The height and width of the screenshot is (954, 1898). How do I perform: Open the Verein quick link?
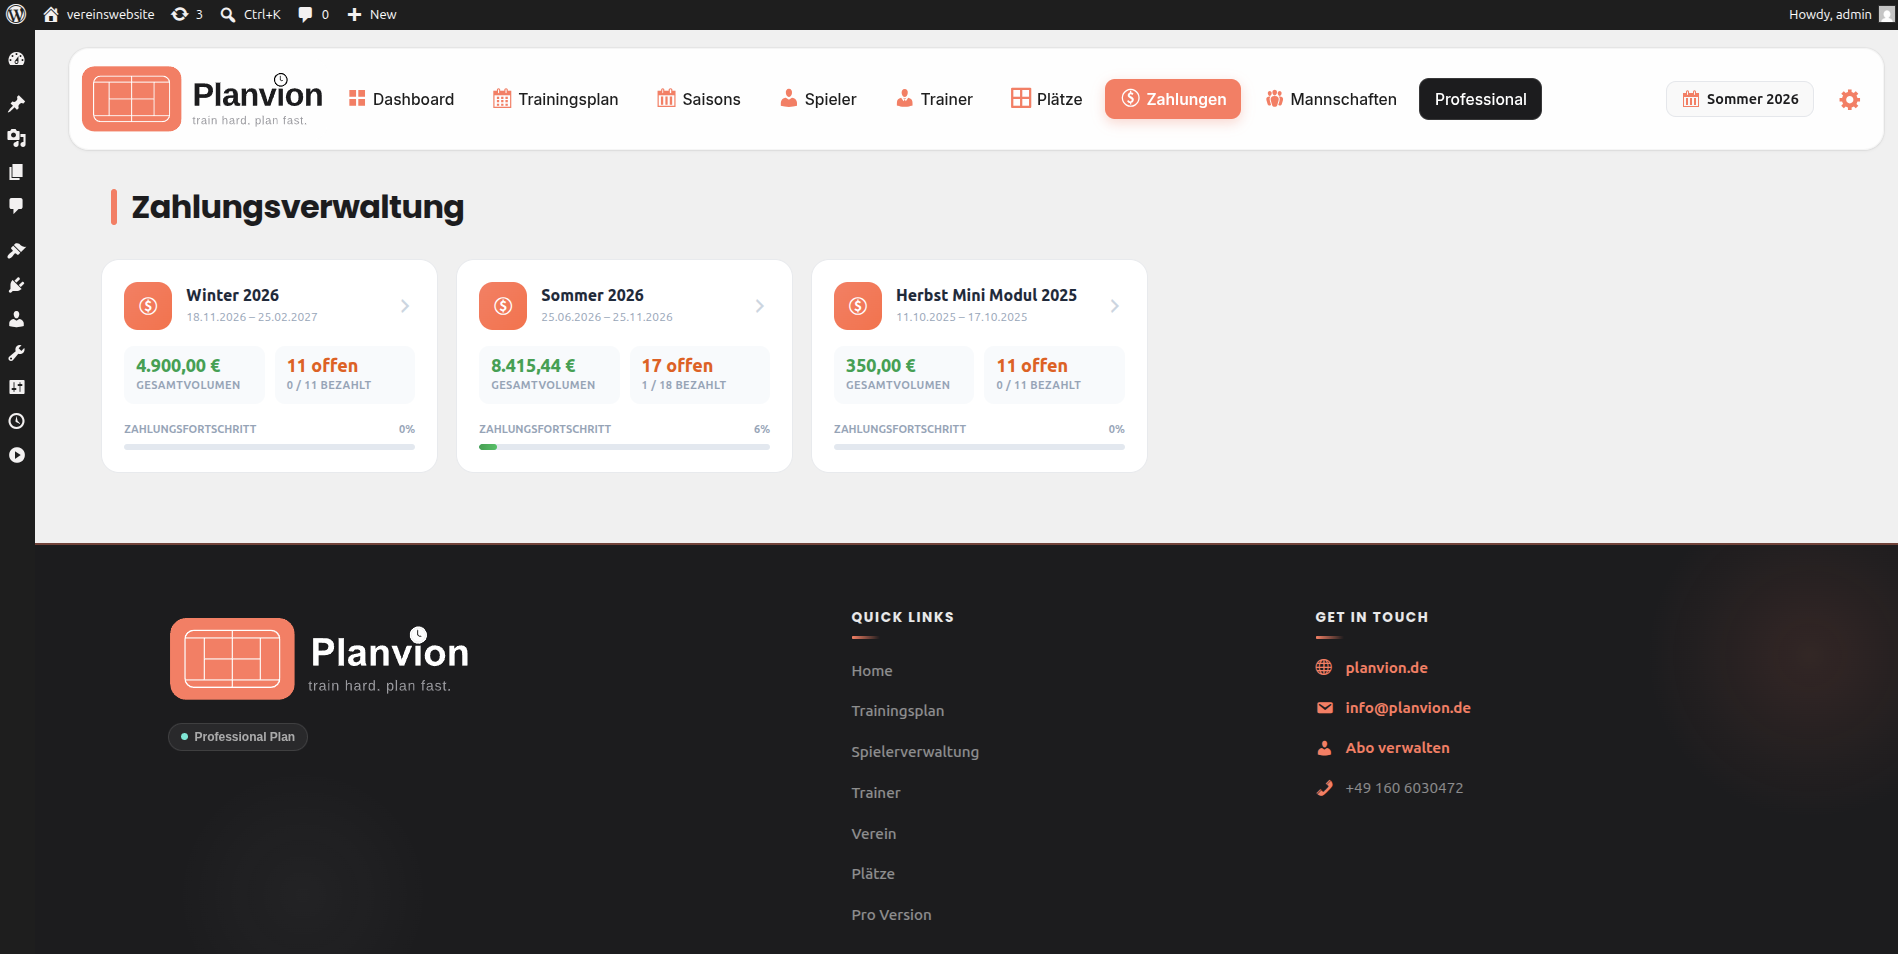(x=874, y=834)
